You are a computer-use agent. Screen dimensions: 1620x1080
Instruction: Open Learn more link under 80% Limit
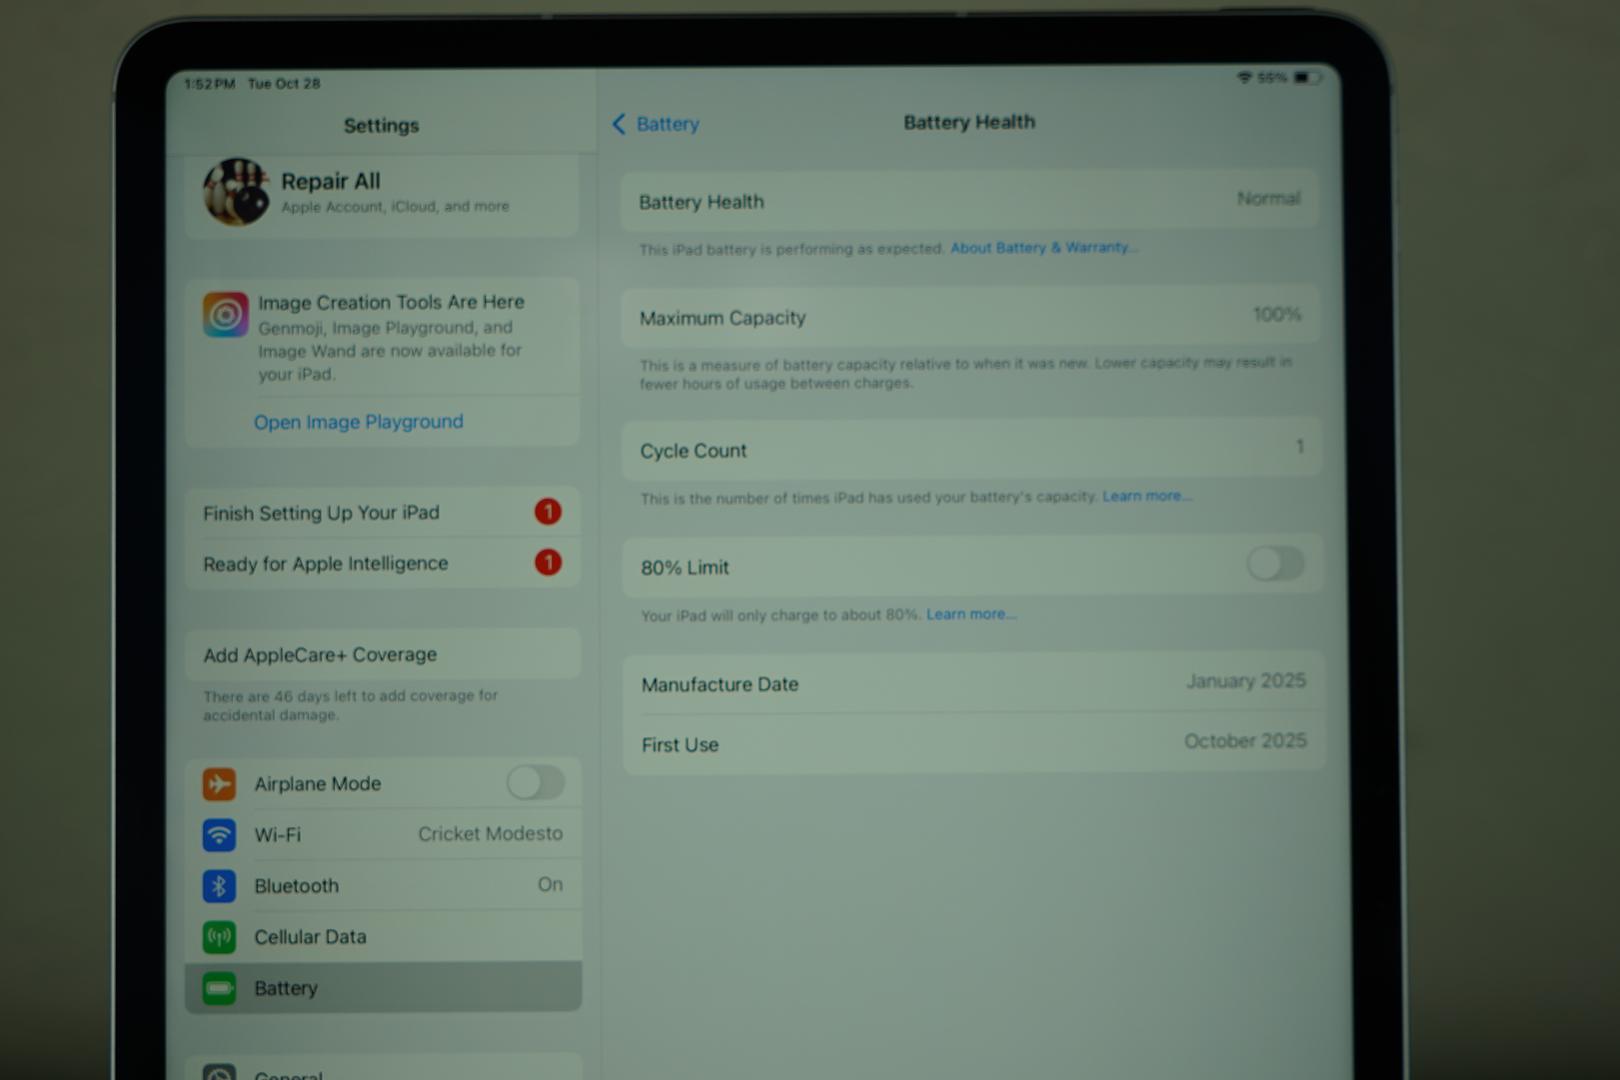point(970,614)
